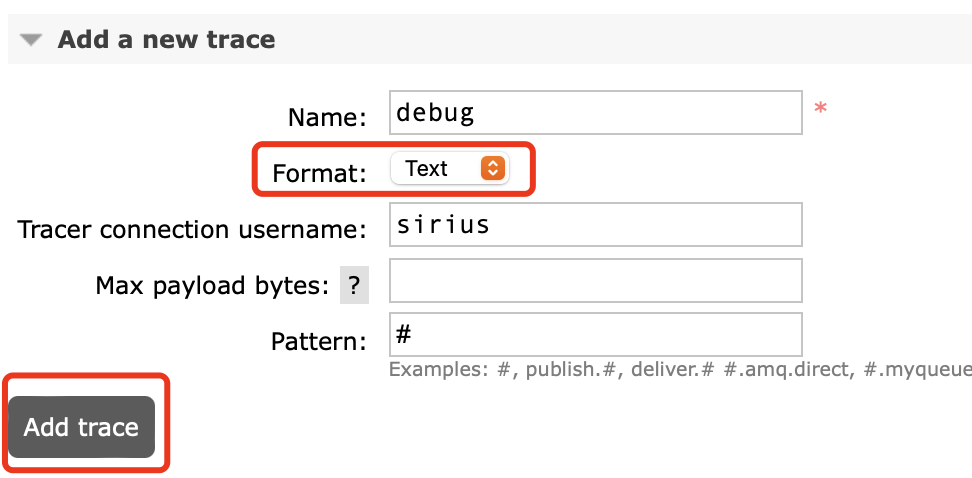This screenshot has width=972, height=478.
Task: Click the Add a new trace heading
Action: [166, 40]
